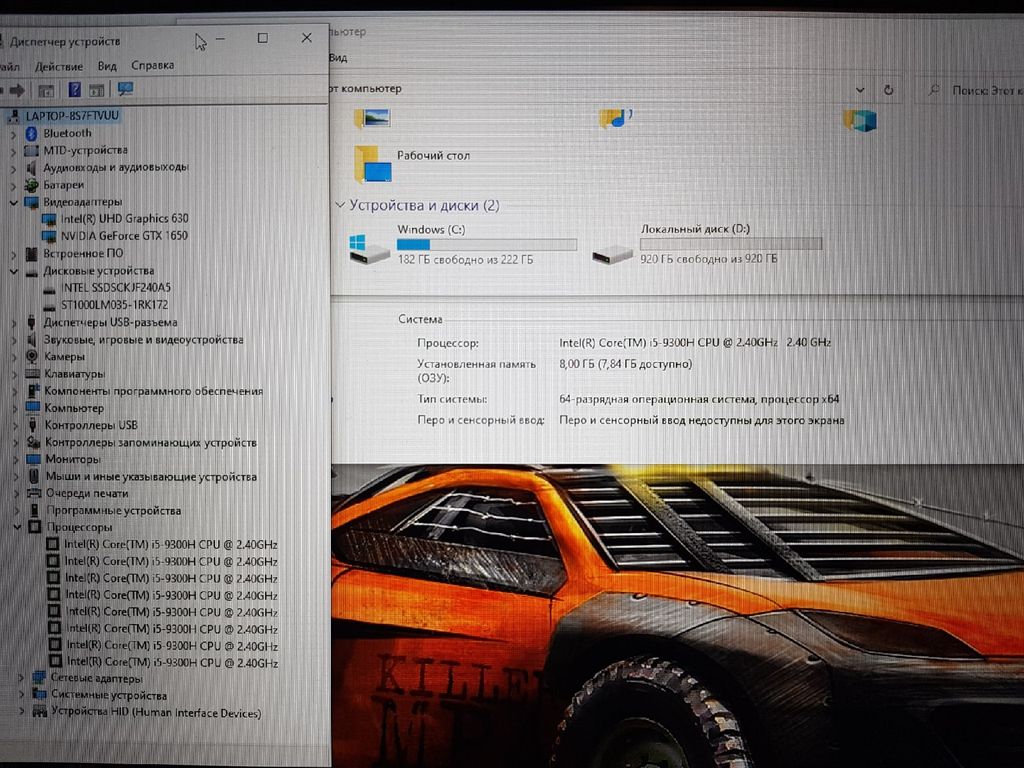Open the Вид menu in Device Manager
This screenshot has width=1024, height=768.
point(107,66)
